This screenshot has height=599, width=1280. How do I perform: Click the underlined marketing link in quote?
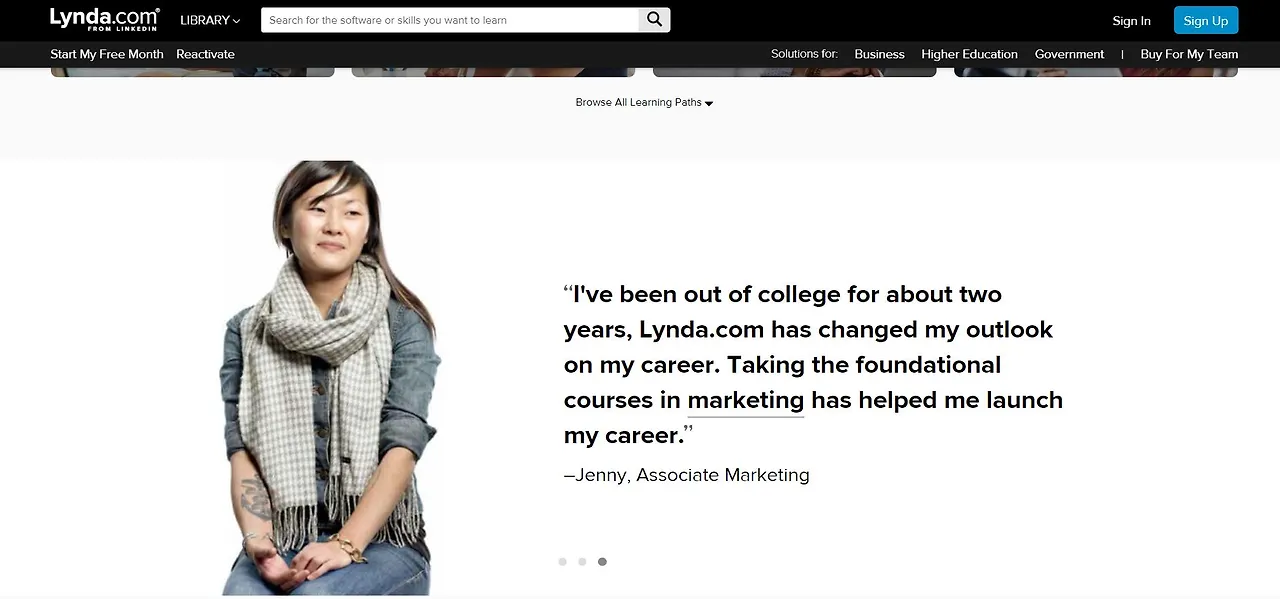[x=746, y=401]
